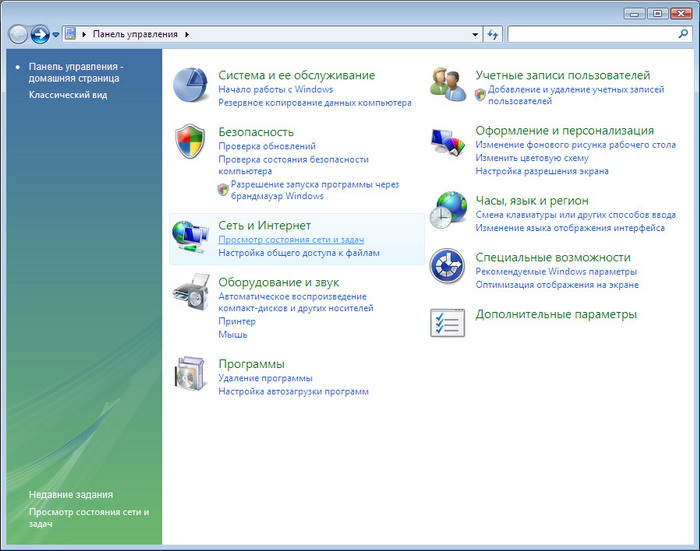
Task: Open the Специальные возможности heading
Action: click(x=553, y=257)
